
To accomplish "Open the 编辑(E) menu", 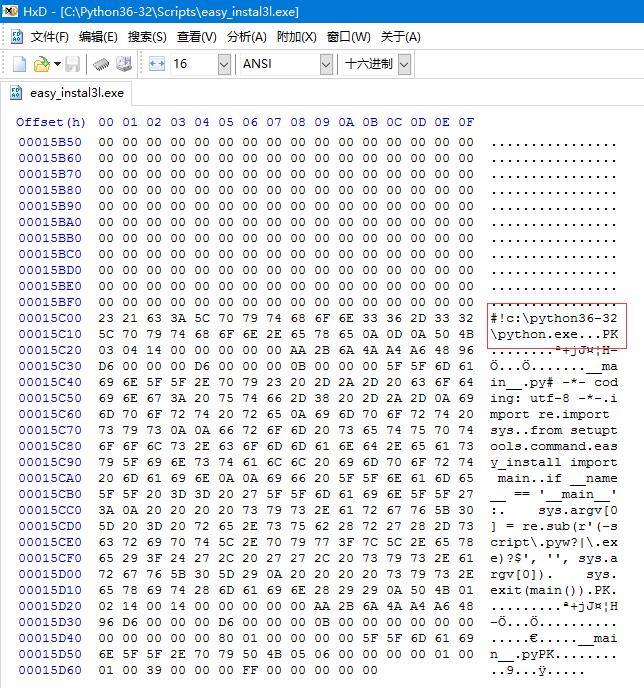I will 98,37.
